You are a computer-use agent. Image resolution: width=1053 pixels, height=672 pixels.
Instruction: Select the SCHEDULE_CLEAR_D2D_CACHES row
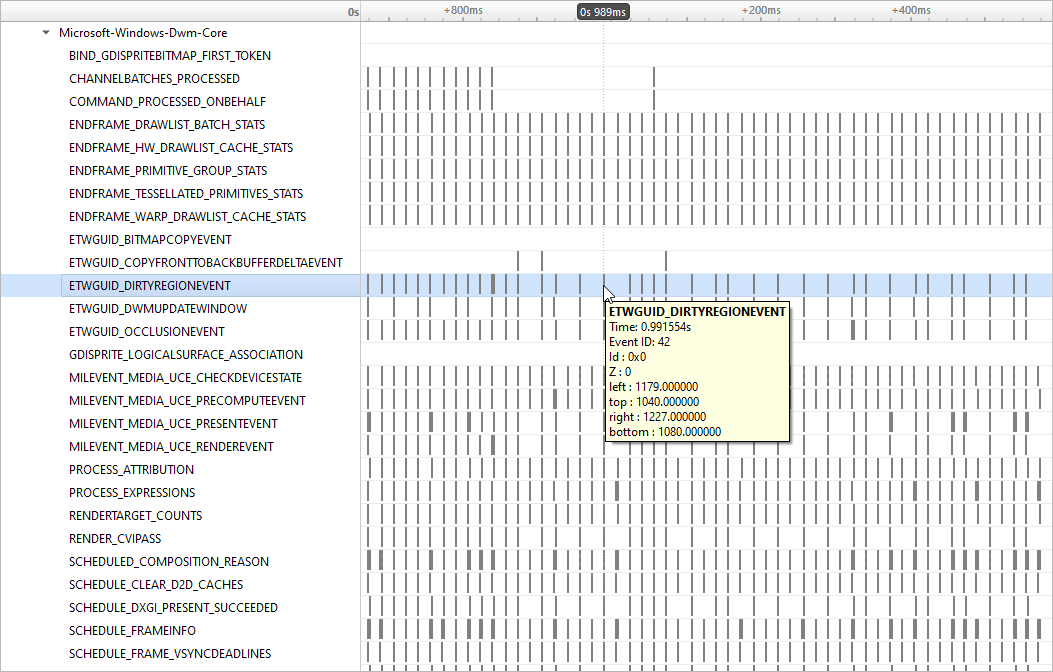pyautogui.click(x=155, y=584)
